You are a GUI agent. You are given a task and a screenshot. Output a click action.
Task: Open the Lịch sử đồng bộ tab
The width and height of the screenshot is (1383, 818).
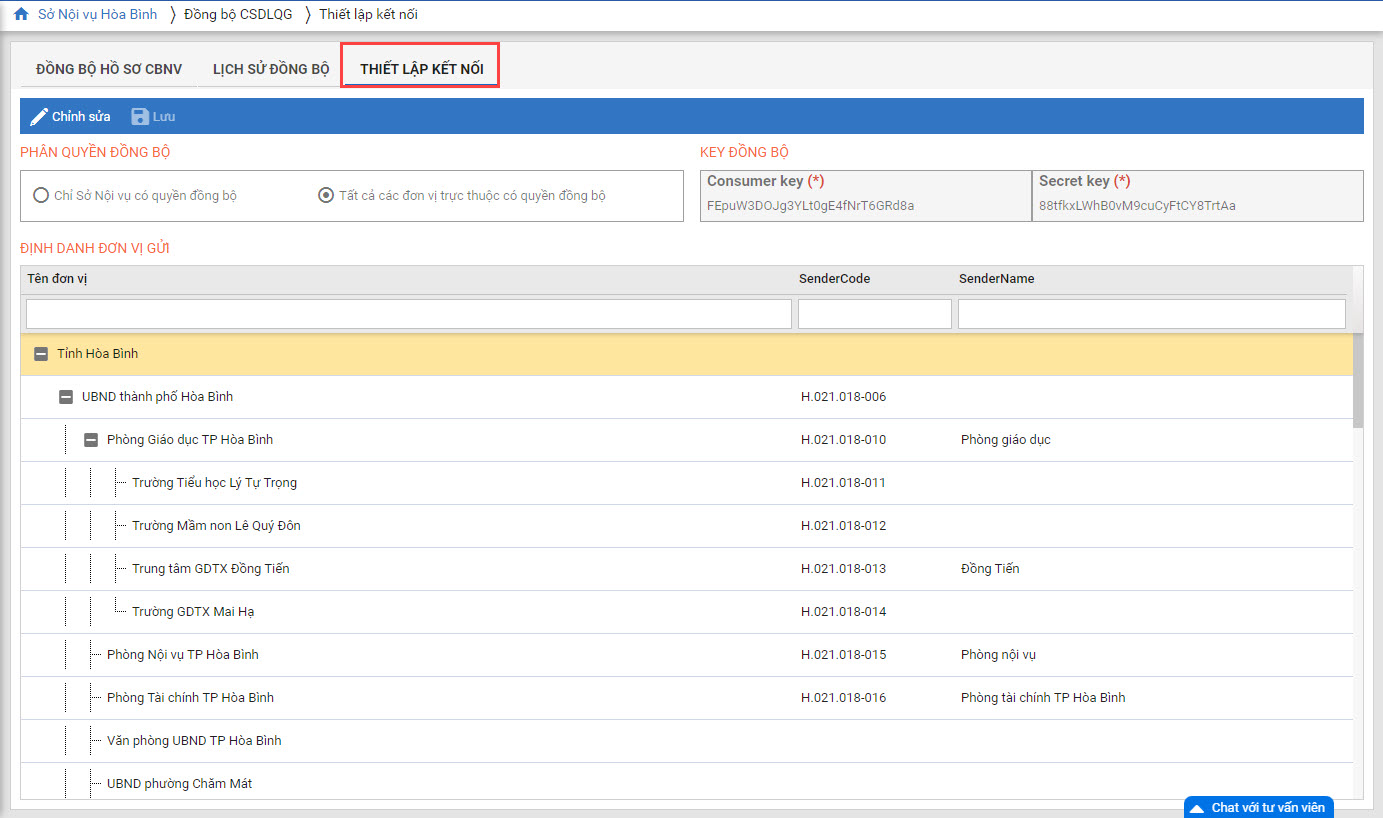pos(271,69)
